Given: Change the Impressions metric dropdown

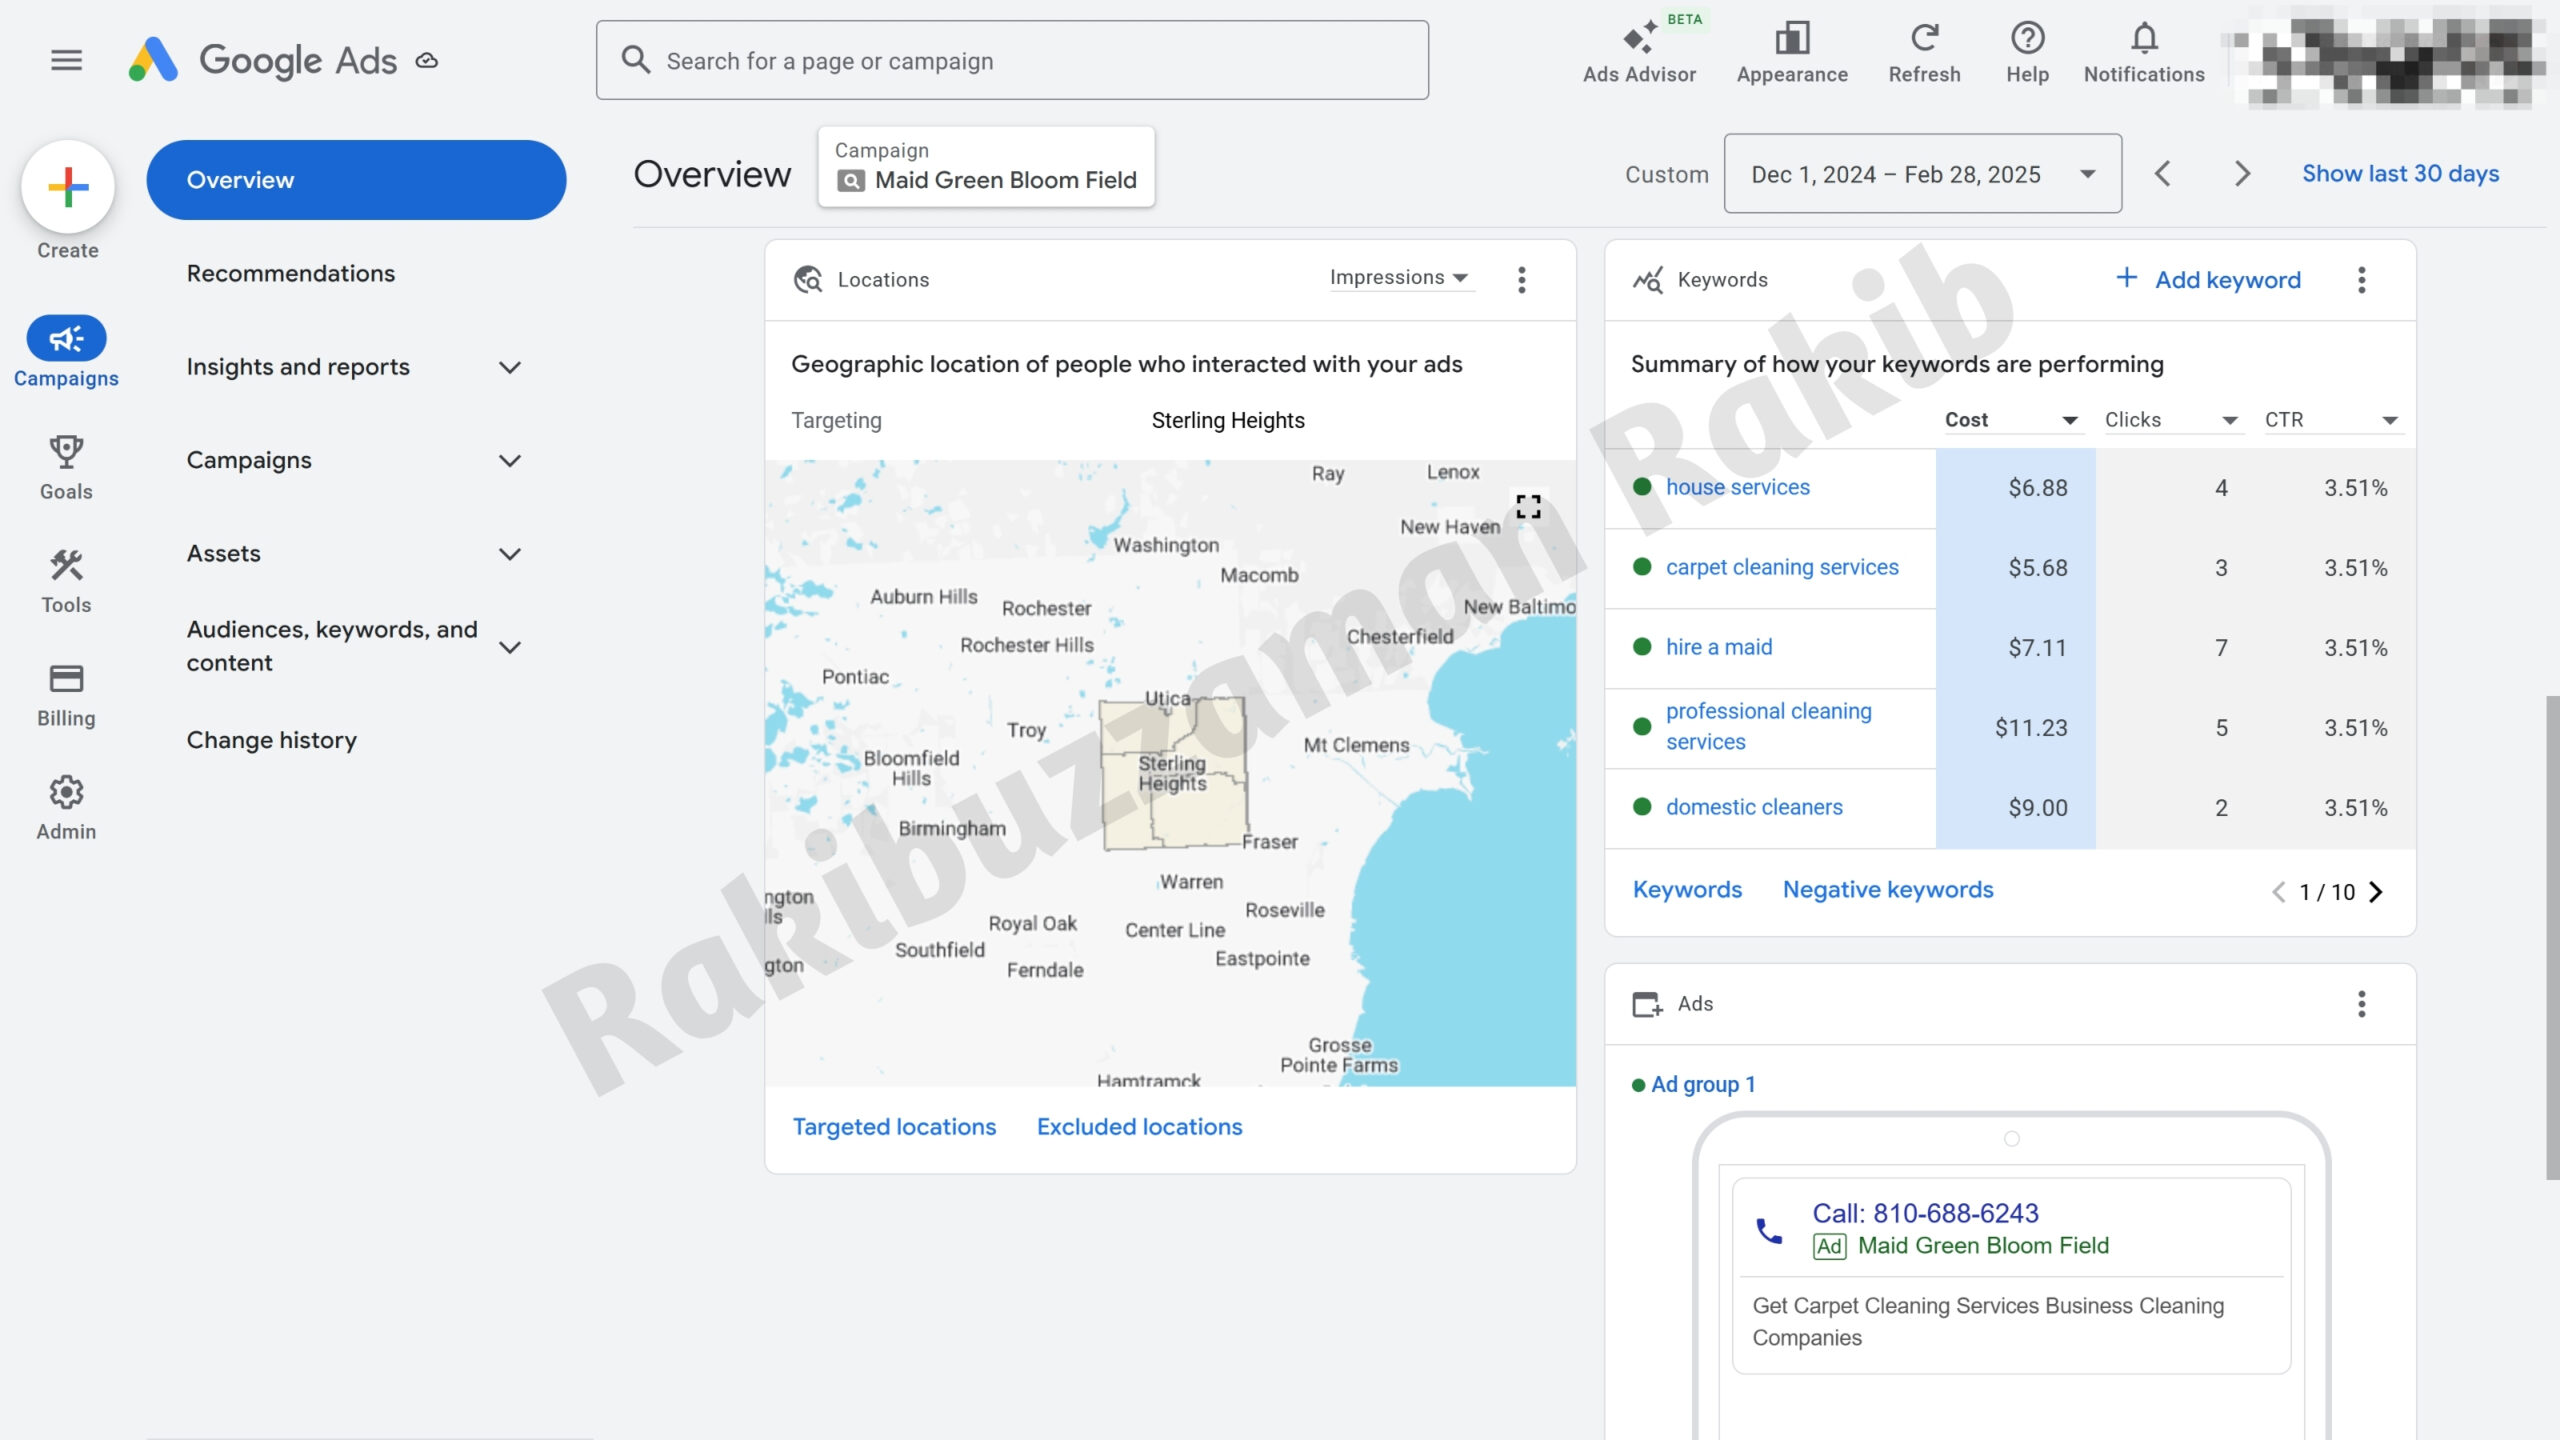Looking at the screenshot, I should (1398, 278).
